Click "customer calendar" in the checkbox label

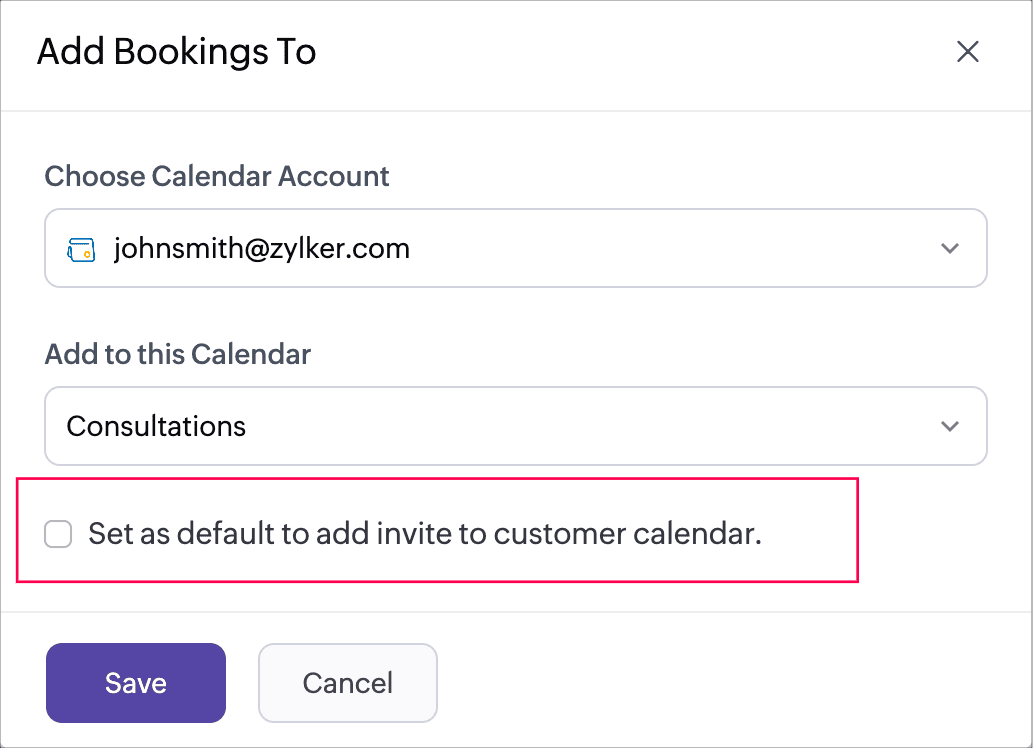[627, 534]
